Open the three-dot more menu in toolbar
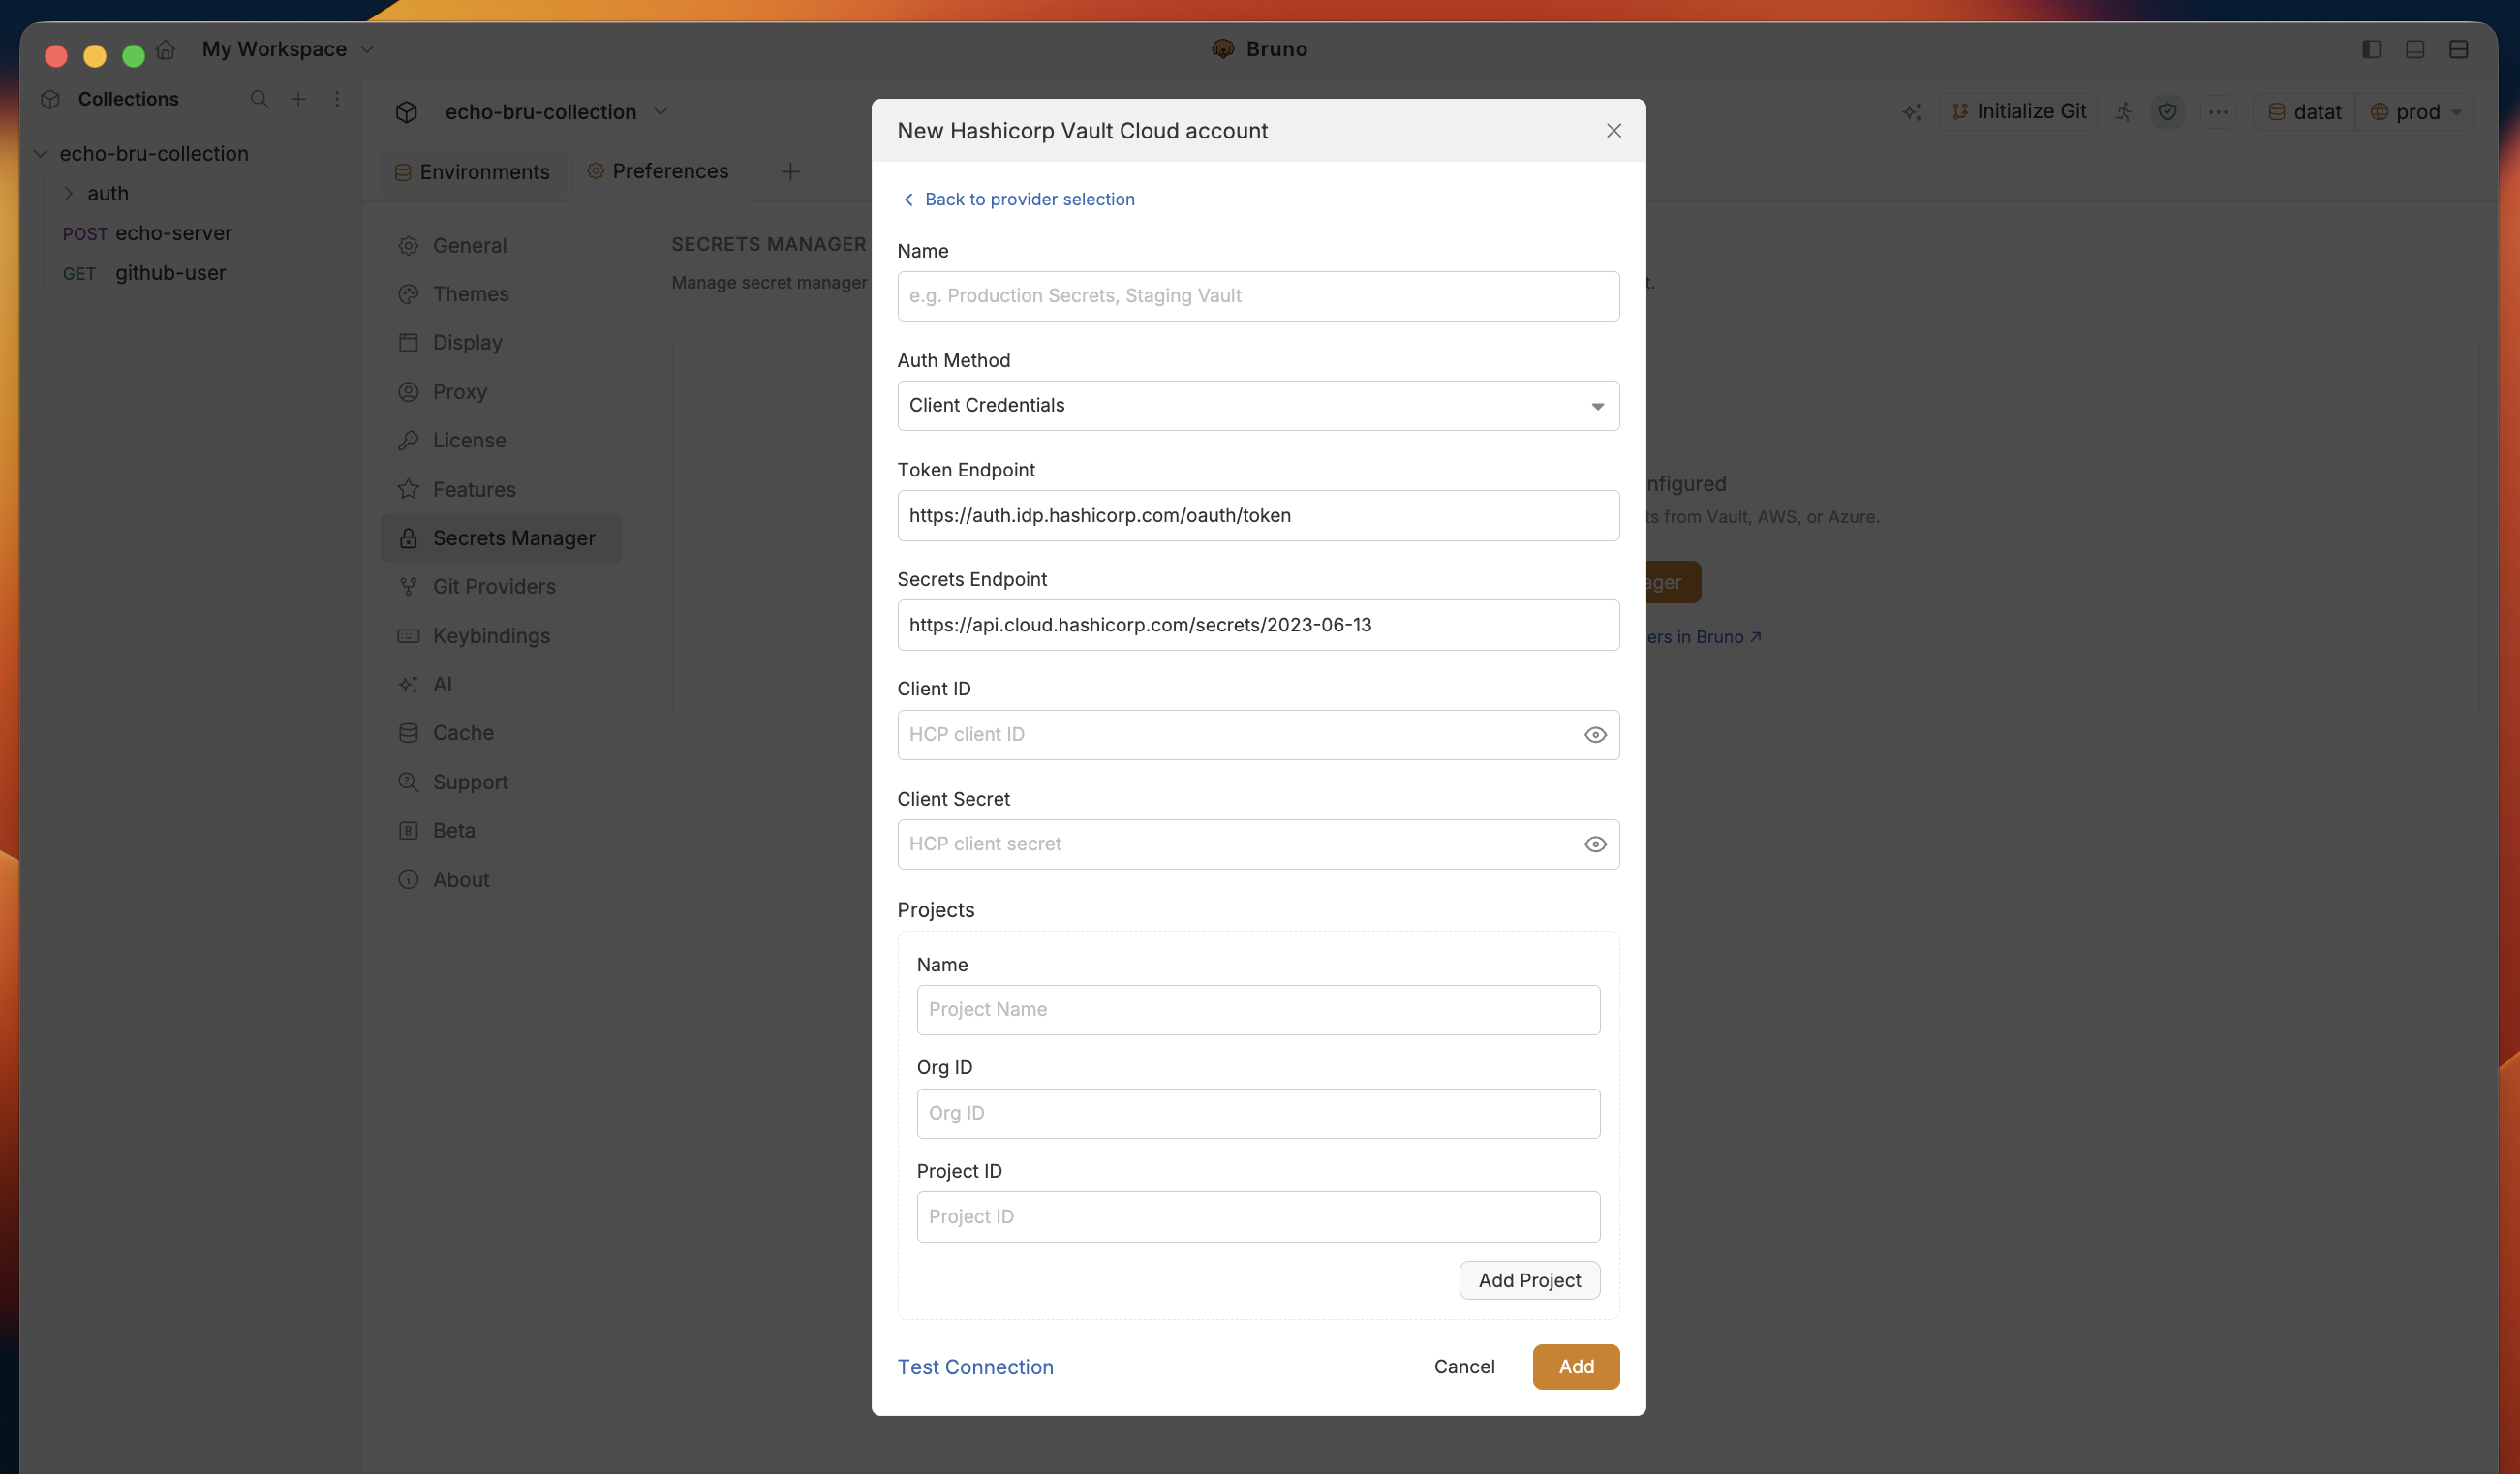This screenshot has width=2520, height=1474. coord(2218,112)
